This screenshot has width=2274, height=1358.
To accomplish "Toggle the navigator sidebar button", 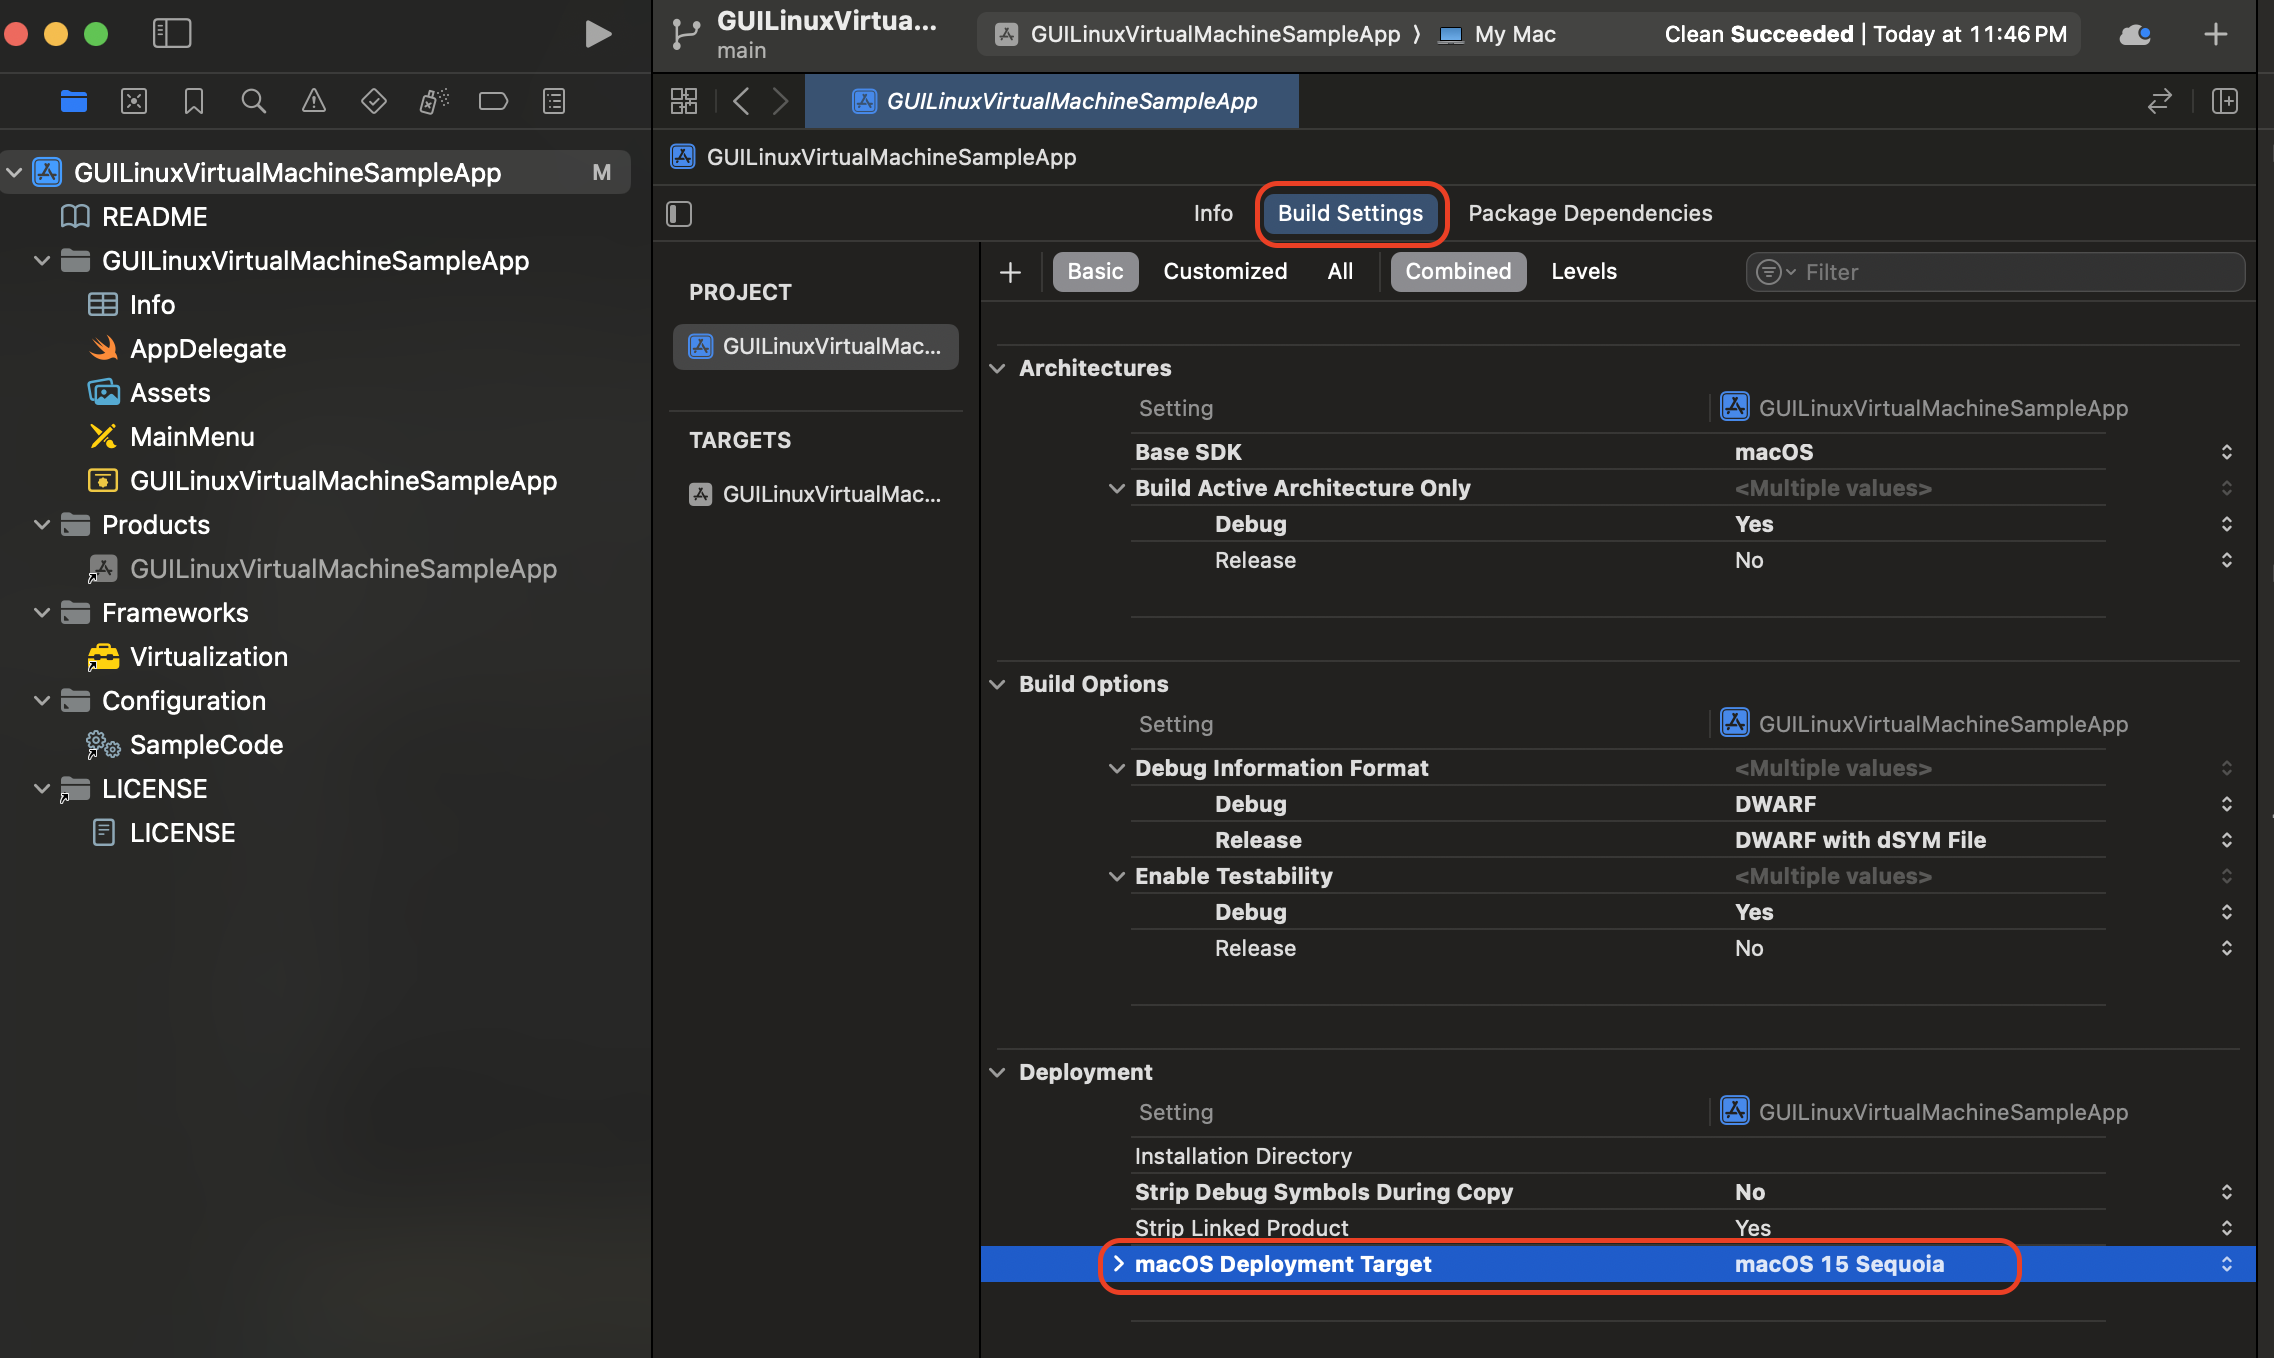I will [x=172, y=34].
